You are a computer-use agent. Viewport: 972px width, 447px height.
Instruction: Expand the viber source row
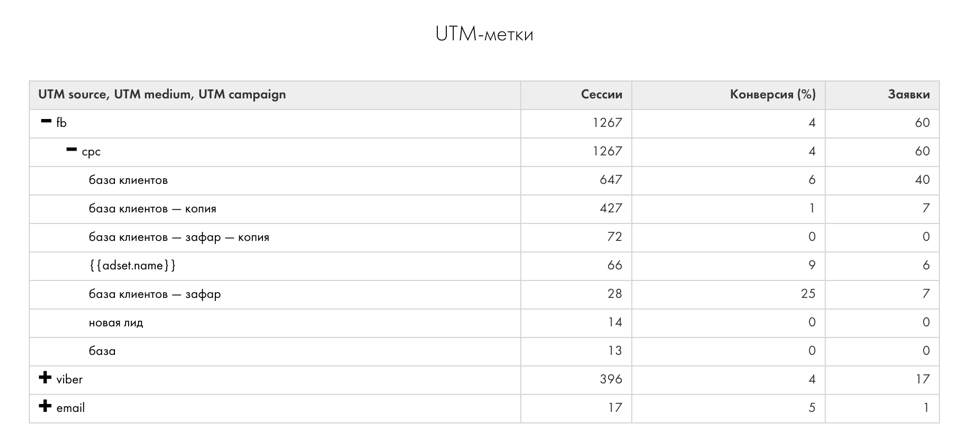[x=45, y=379]
